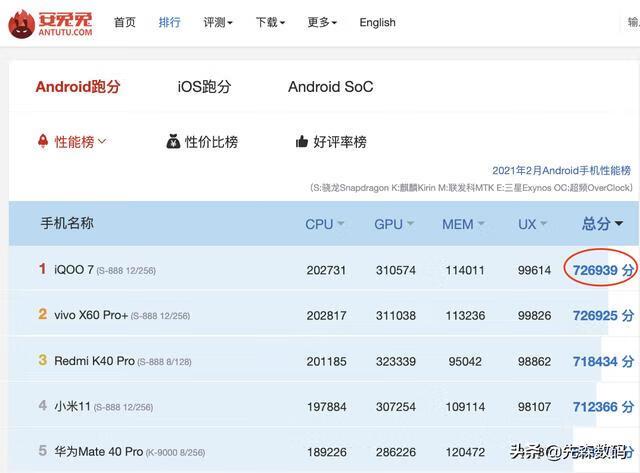This screenshot has height=473, width=640.
Task: Click the vivo X60 Pro+ GPU score 311038
Action: (x=396, y=315)
